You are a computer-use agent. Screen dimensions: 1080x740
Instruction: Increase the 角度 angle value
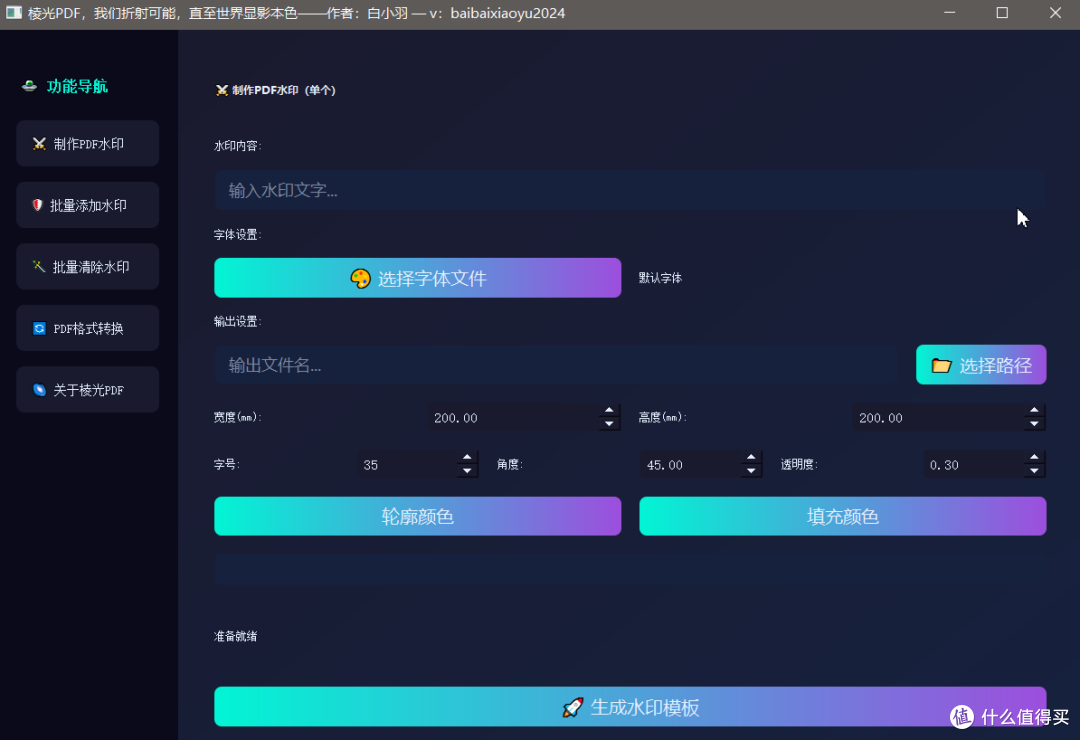[751, 458]
